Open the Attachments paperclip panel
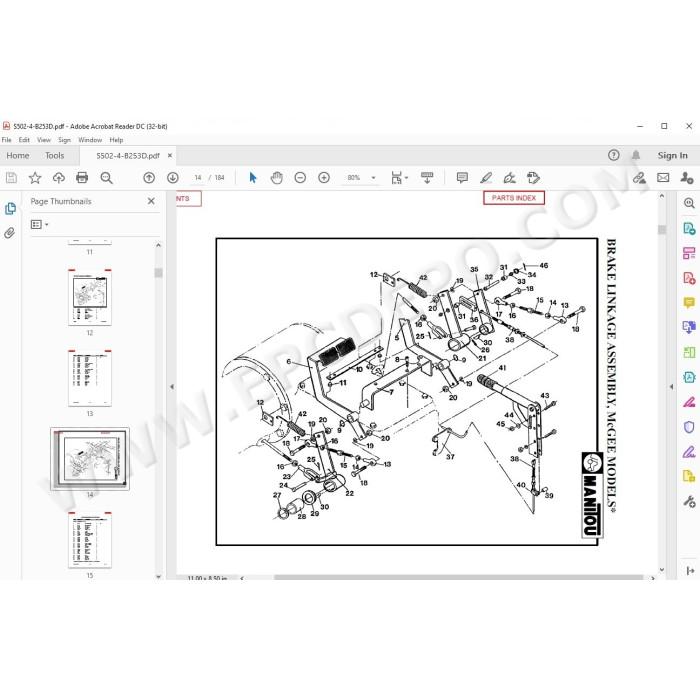Viewport: 700px width, 700px height. click(x=10, y=233)
